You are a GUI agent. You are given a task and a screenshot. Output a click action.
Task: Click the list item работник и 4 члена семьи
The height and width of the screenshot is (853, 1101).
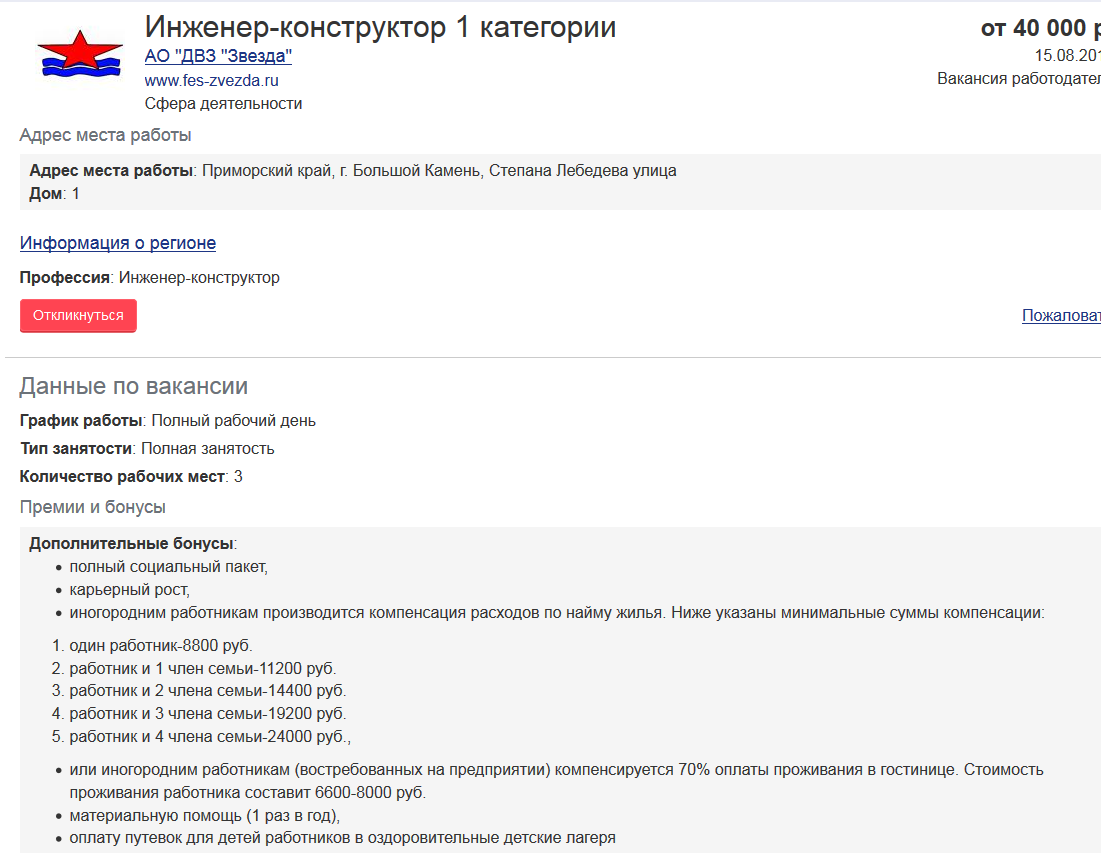click(x=210, y=737)
